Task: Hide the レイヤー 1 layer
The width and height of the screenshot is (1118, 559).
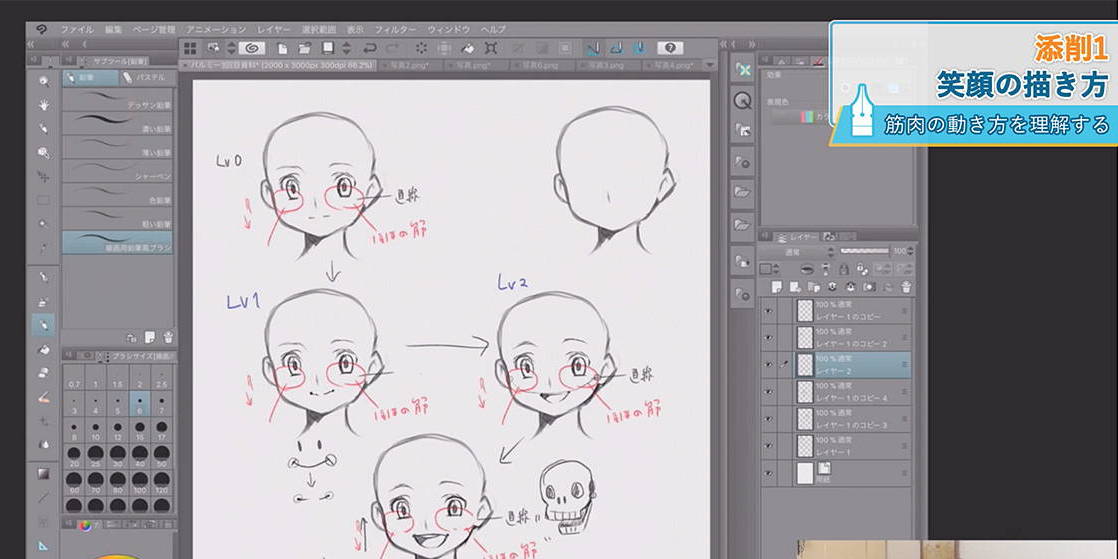Action: [769, 446]
